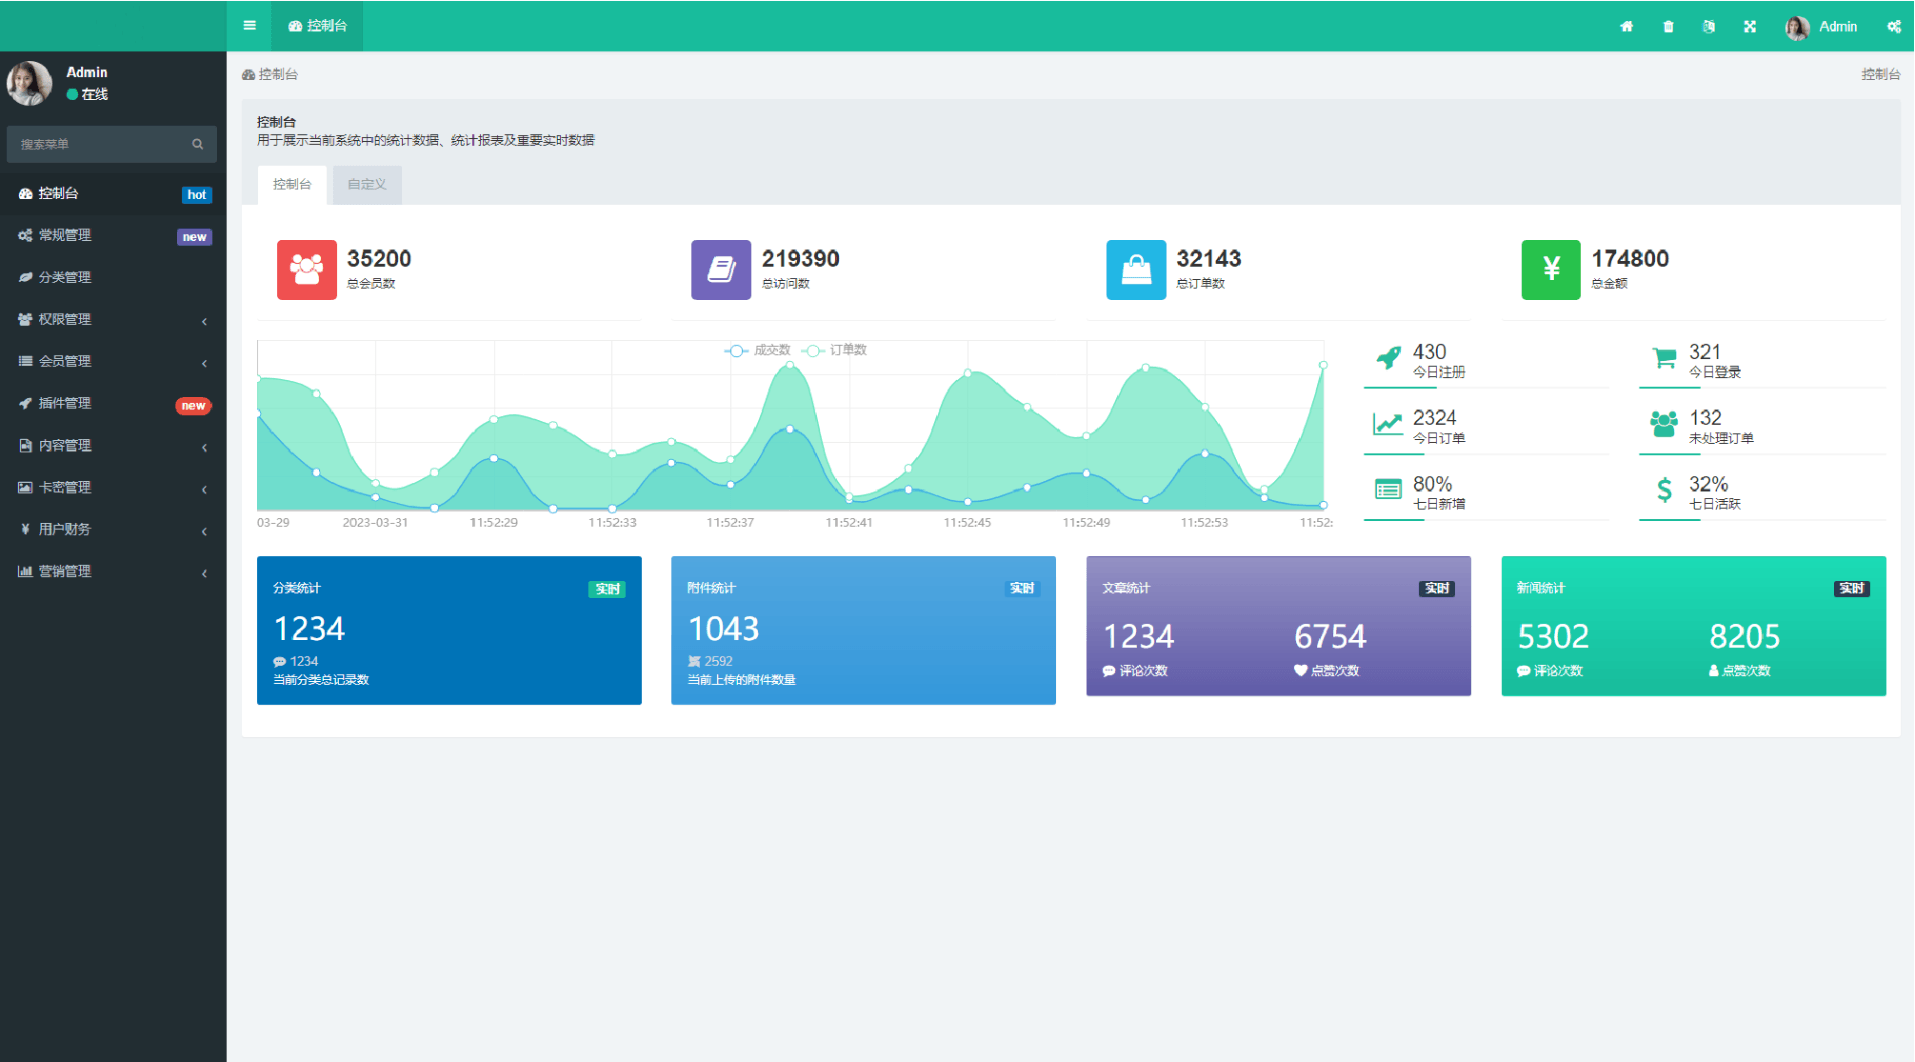This screenshot has width=1915, height=1062.
Task: Toggle fullscreen with the expand icon
Action: click(1750, 27)
